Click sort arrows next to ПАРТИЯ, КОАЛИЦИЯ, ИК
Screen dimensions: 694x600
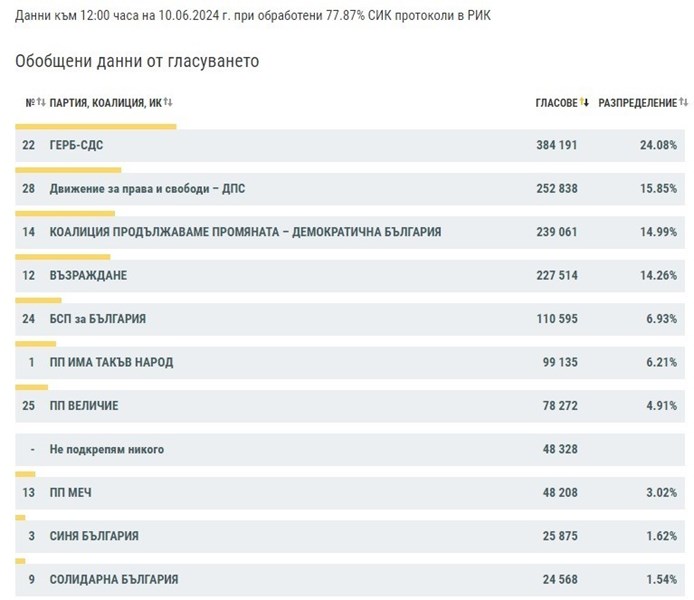pyautogui.click(x=168, y=102)
